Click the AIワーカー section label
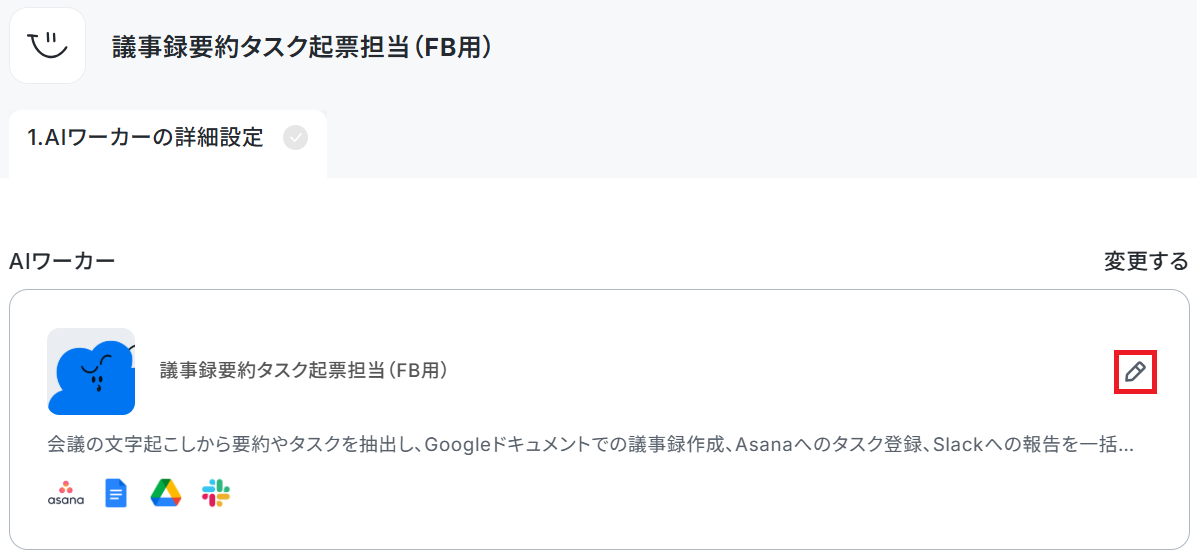The width and height of the screenshot is (1197, 556). coord(62,261)
